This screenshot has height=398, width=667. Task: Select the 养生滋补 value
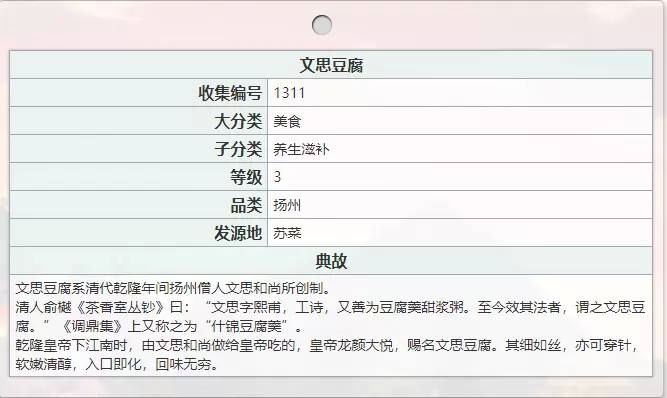[x=301, y=149]
